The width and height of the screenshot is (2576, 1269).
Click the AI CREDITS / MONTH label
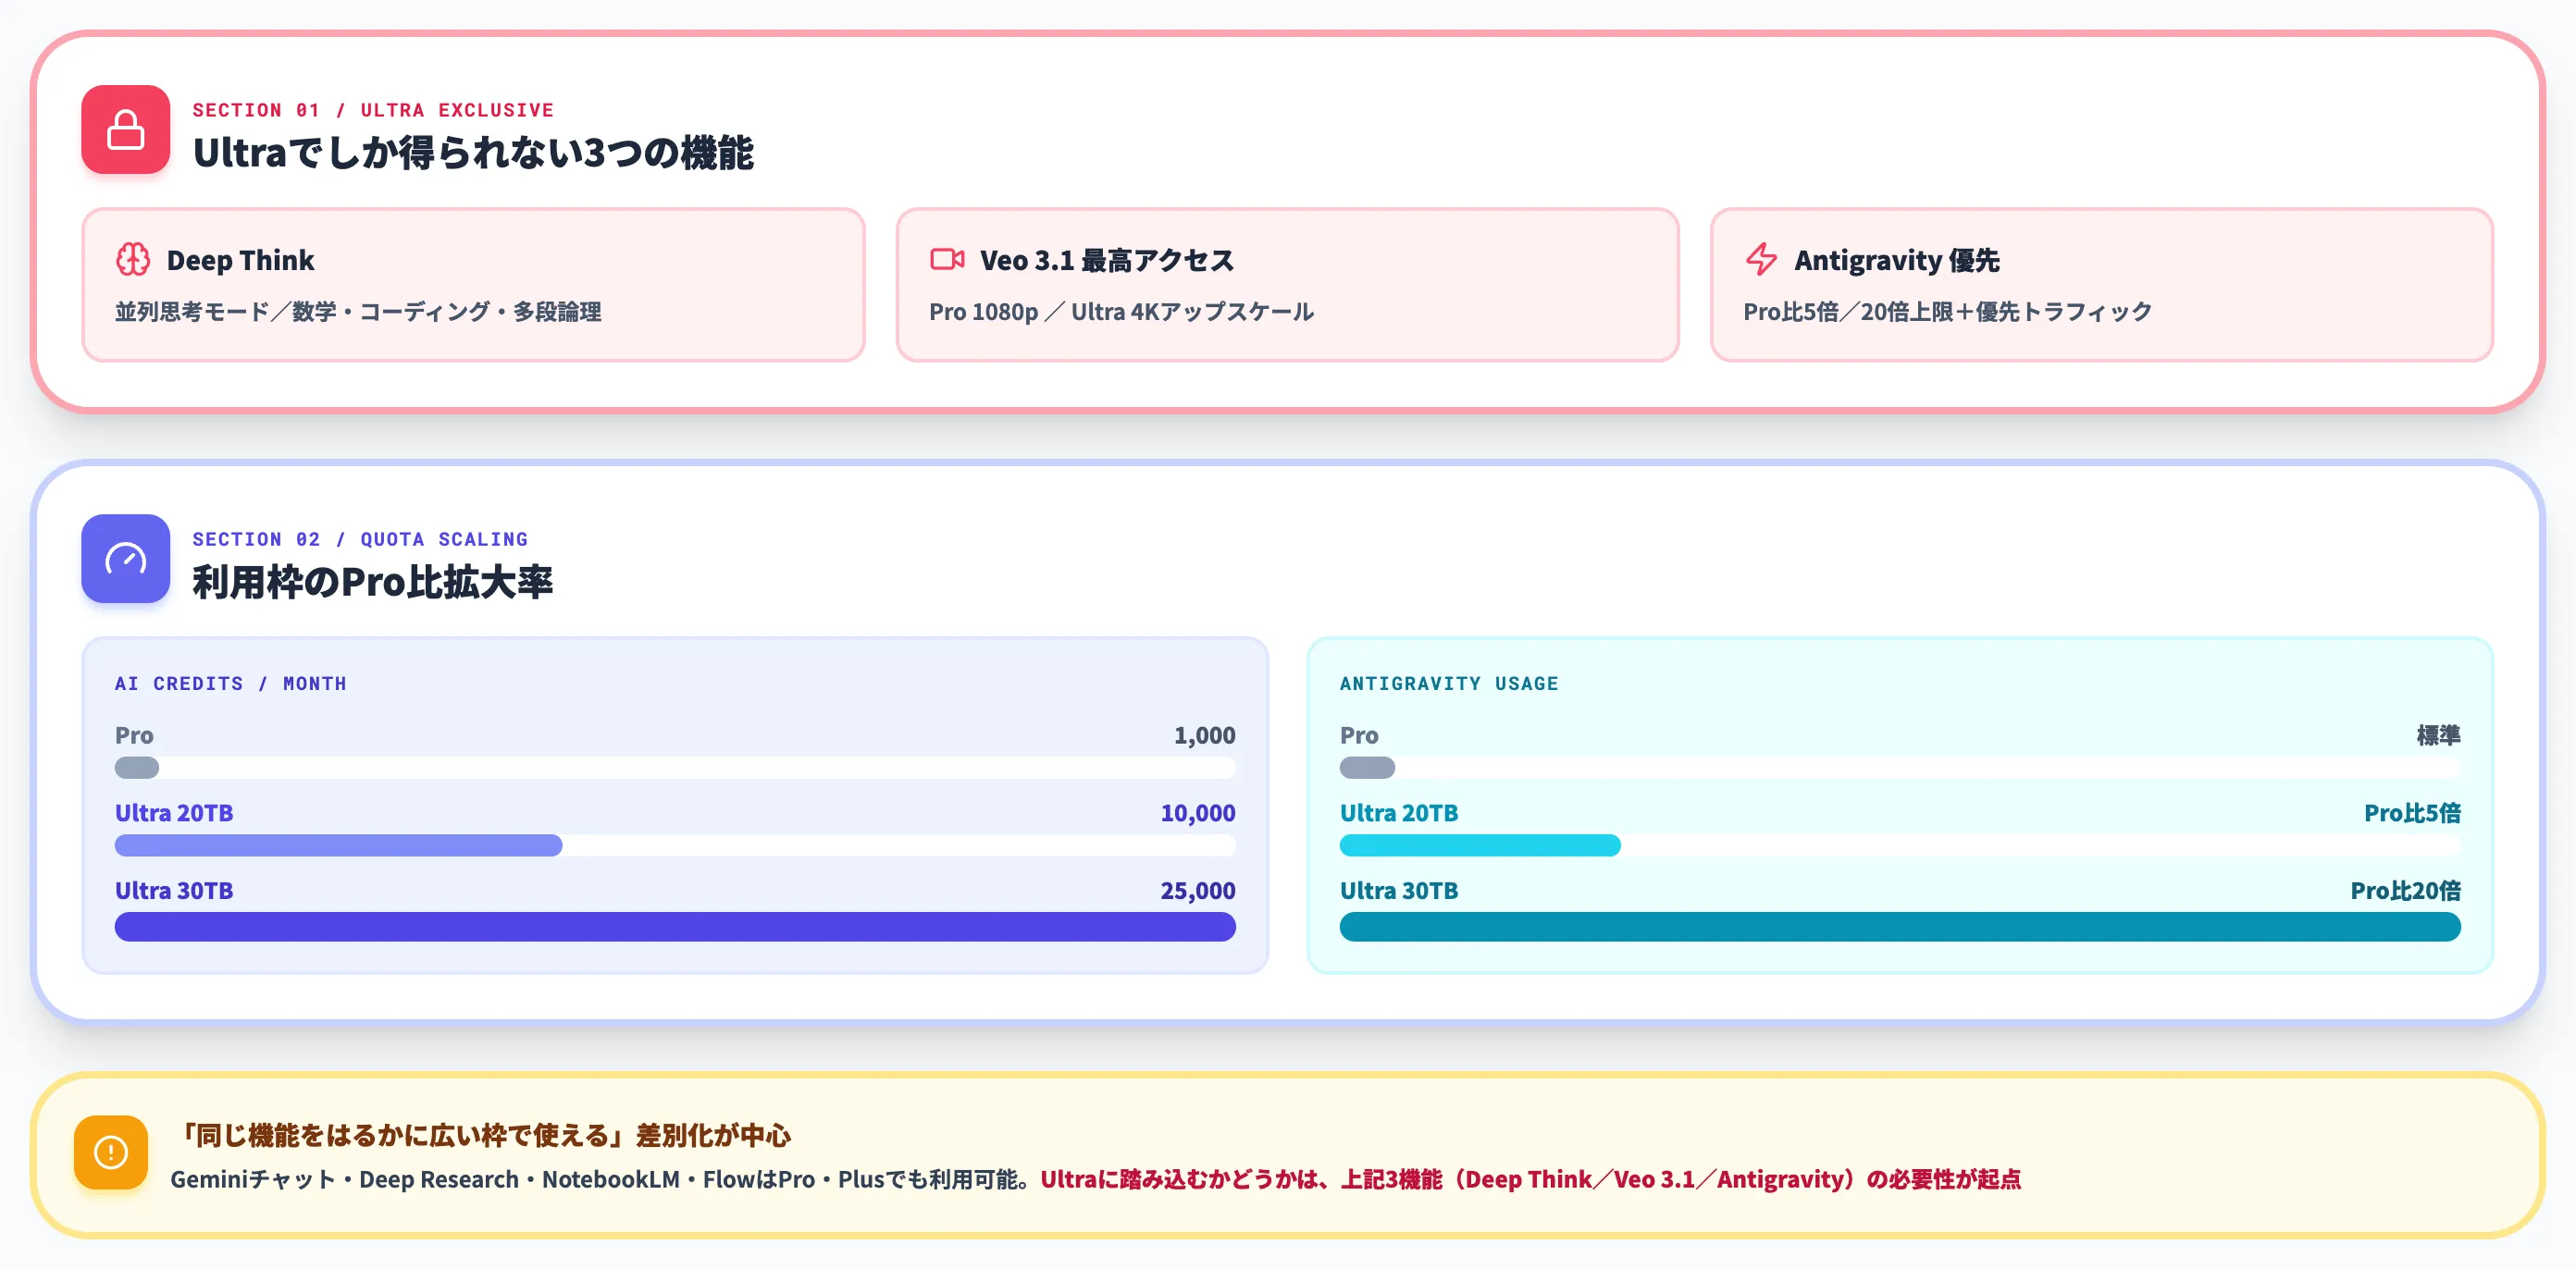click(x=231, y=683)
